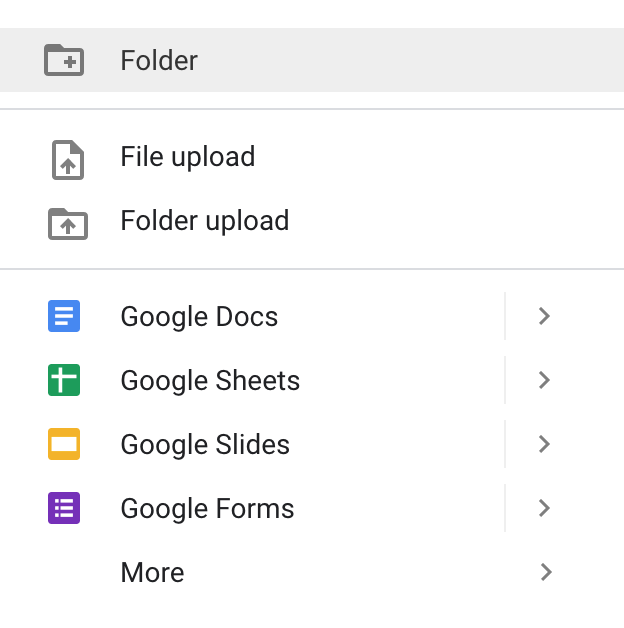The image size is (624, 628).
Task: Create a new Google Sheets spreadsheet
Action: (252, 380)
